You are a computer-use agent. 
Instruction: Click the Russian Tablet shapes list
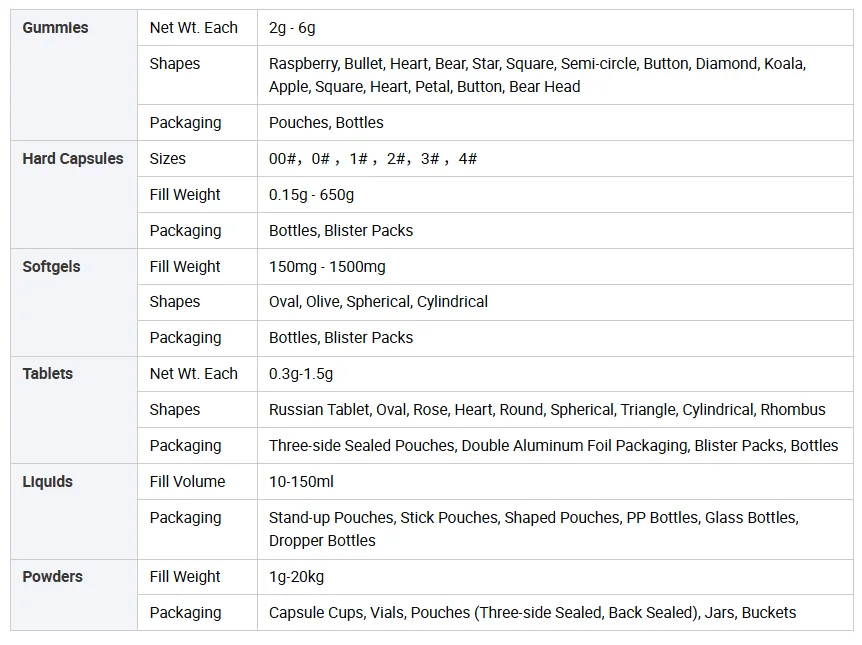click(x=547, y=410)
